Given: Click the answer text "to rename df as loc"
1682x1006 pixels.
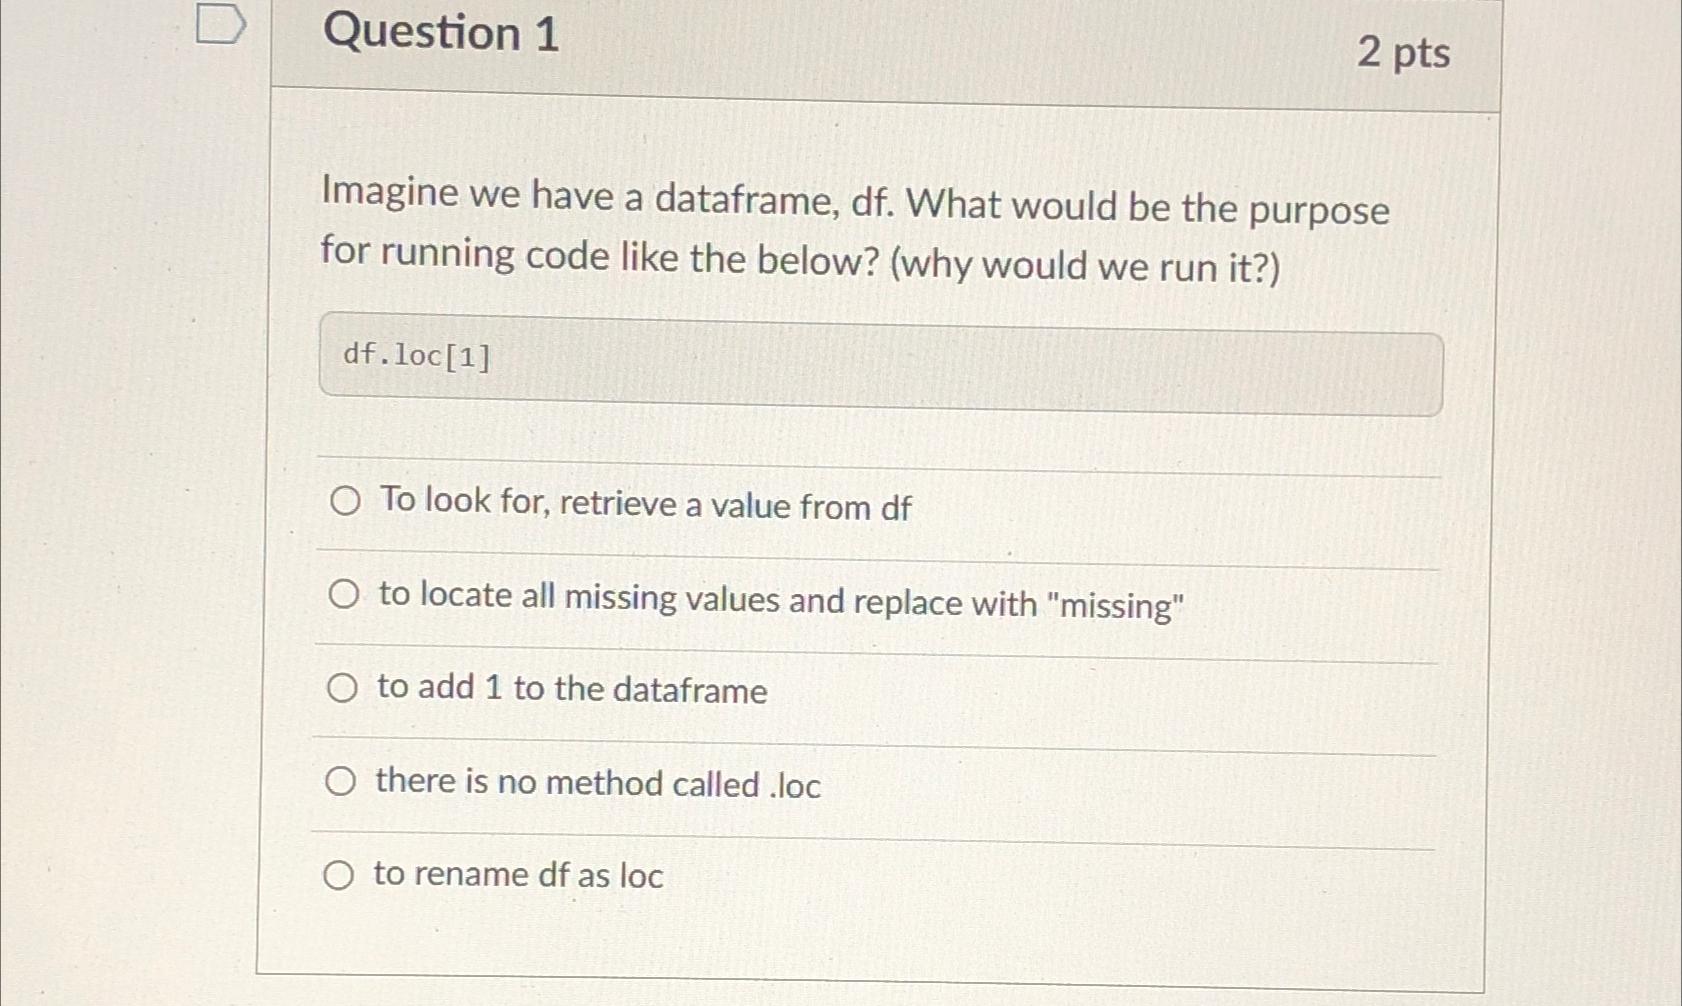Looking at the screenshot, I should click(x=517, y=876).
